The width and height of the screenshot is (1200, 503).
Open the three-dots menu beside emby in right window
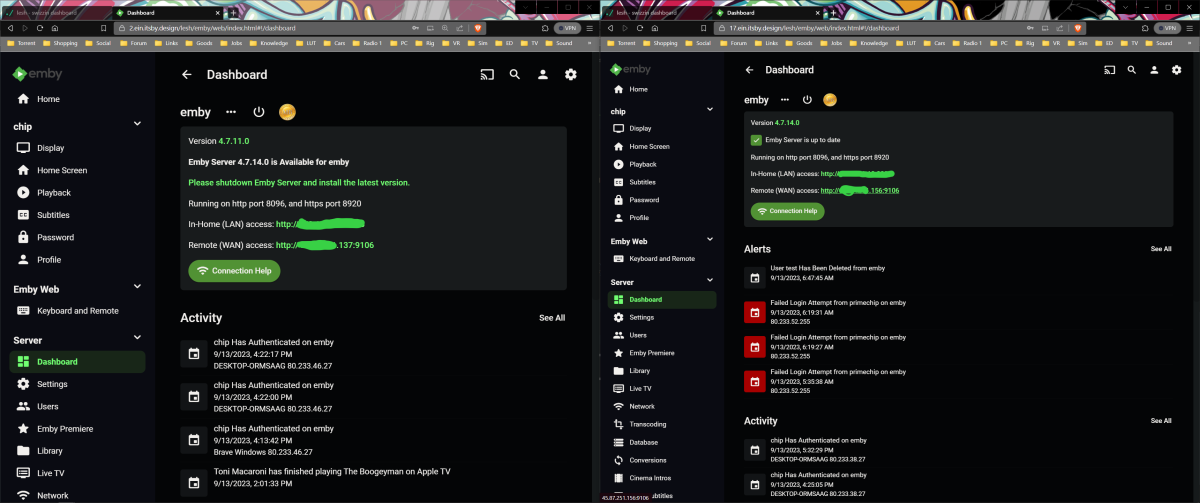[x=785, y=100]
